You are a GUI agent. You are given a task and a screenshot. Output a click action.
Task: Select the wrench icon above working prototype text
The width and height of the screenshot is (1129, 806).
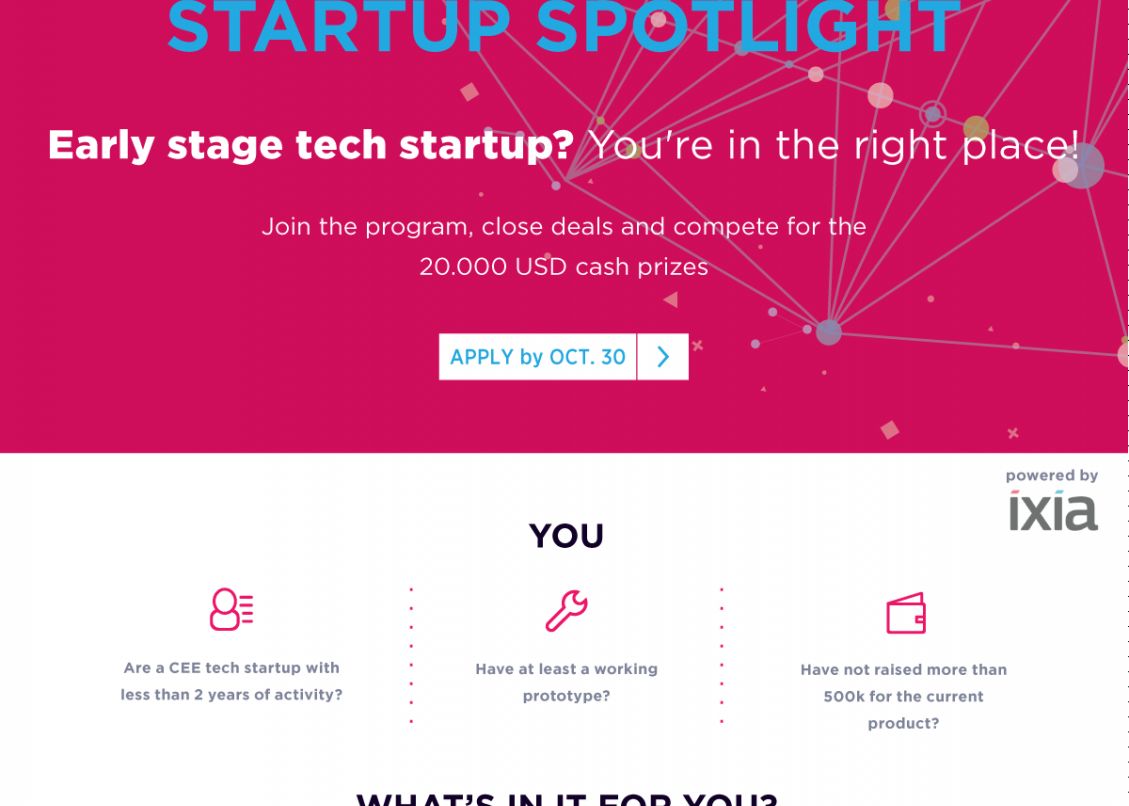(564, 608)
